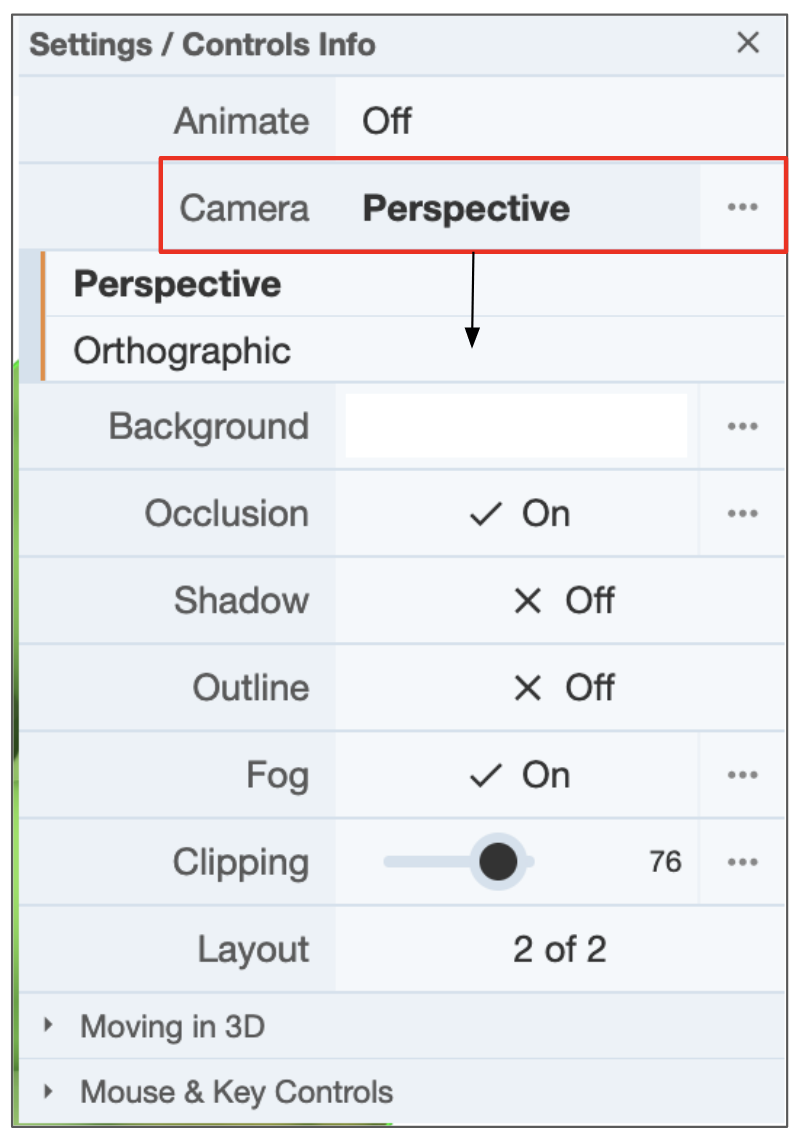Toggle Occlusion On setting

pyautogui.click(x=519, y=513)
